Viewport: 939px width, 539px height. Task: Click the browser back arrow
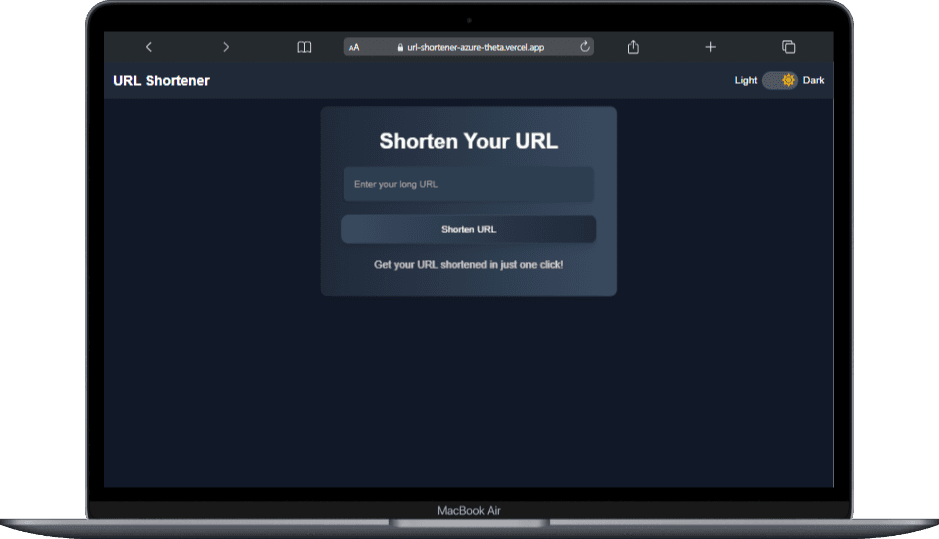click(149, 47)
